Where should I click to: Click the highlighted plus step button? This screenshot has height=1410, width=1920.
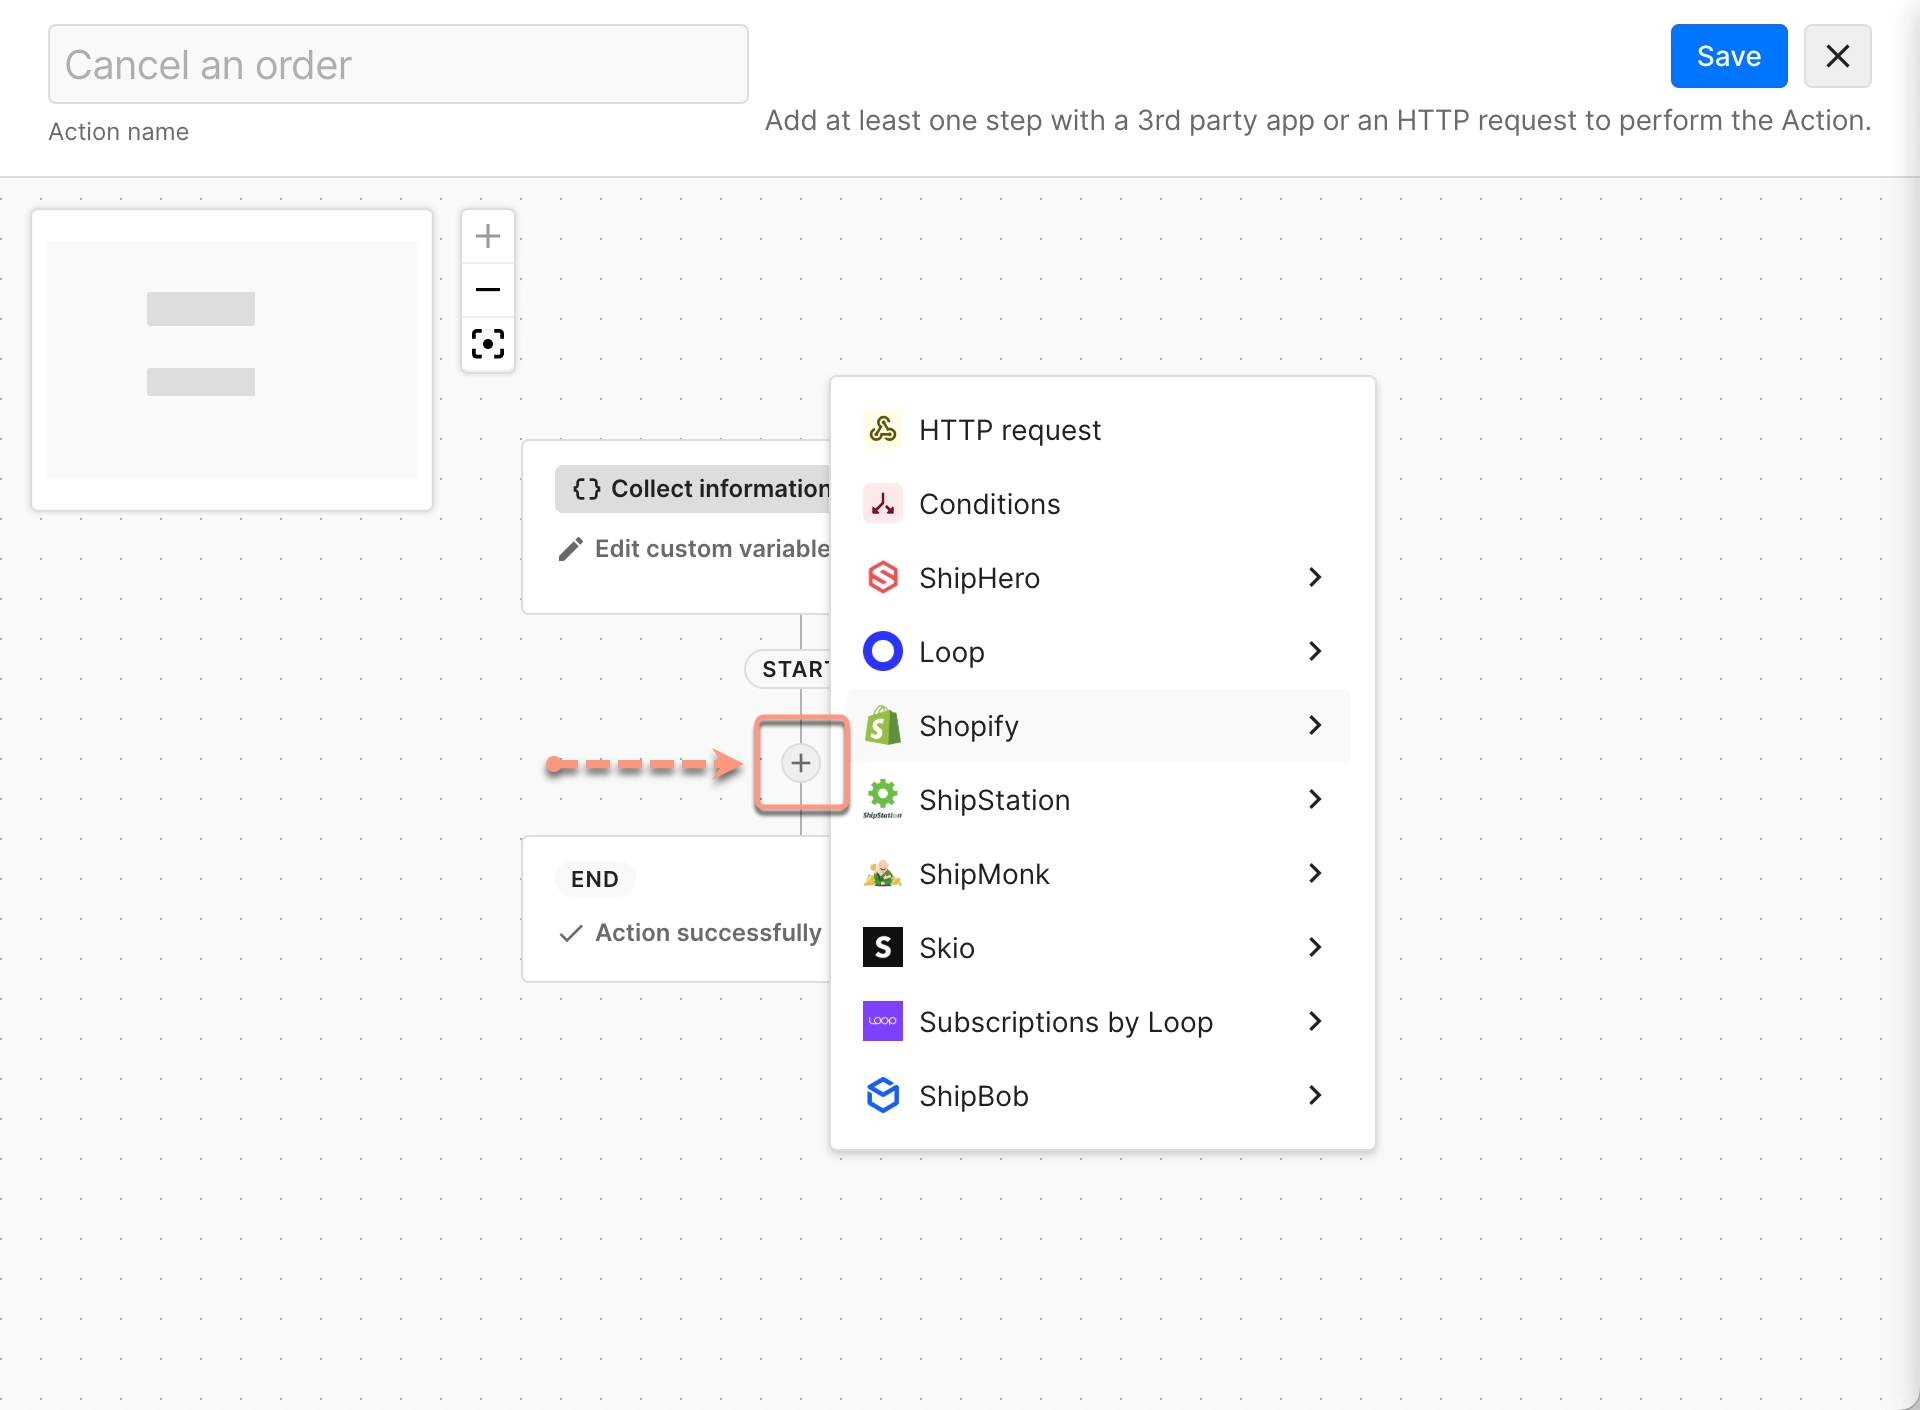[x=800, y=763]
